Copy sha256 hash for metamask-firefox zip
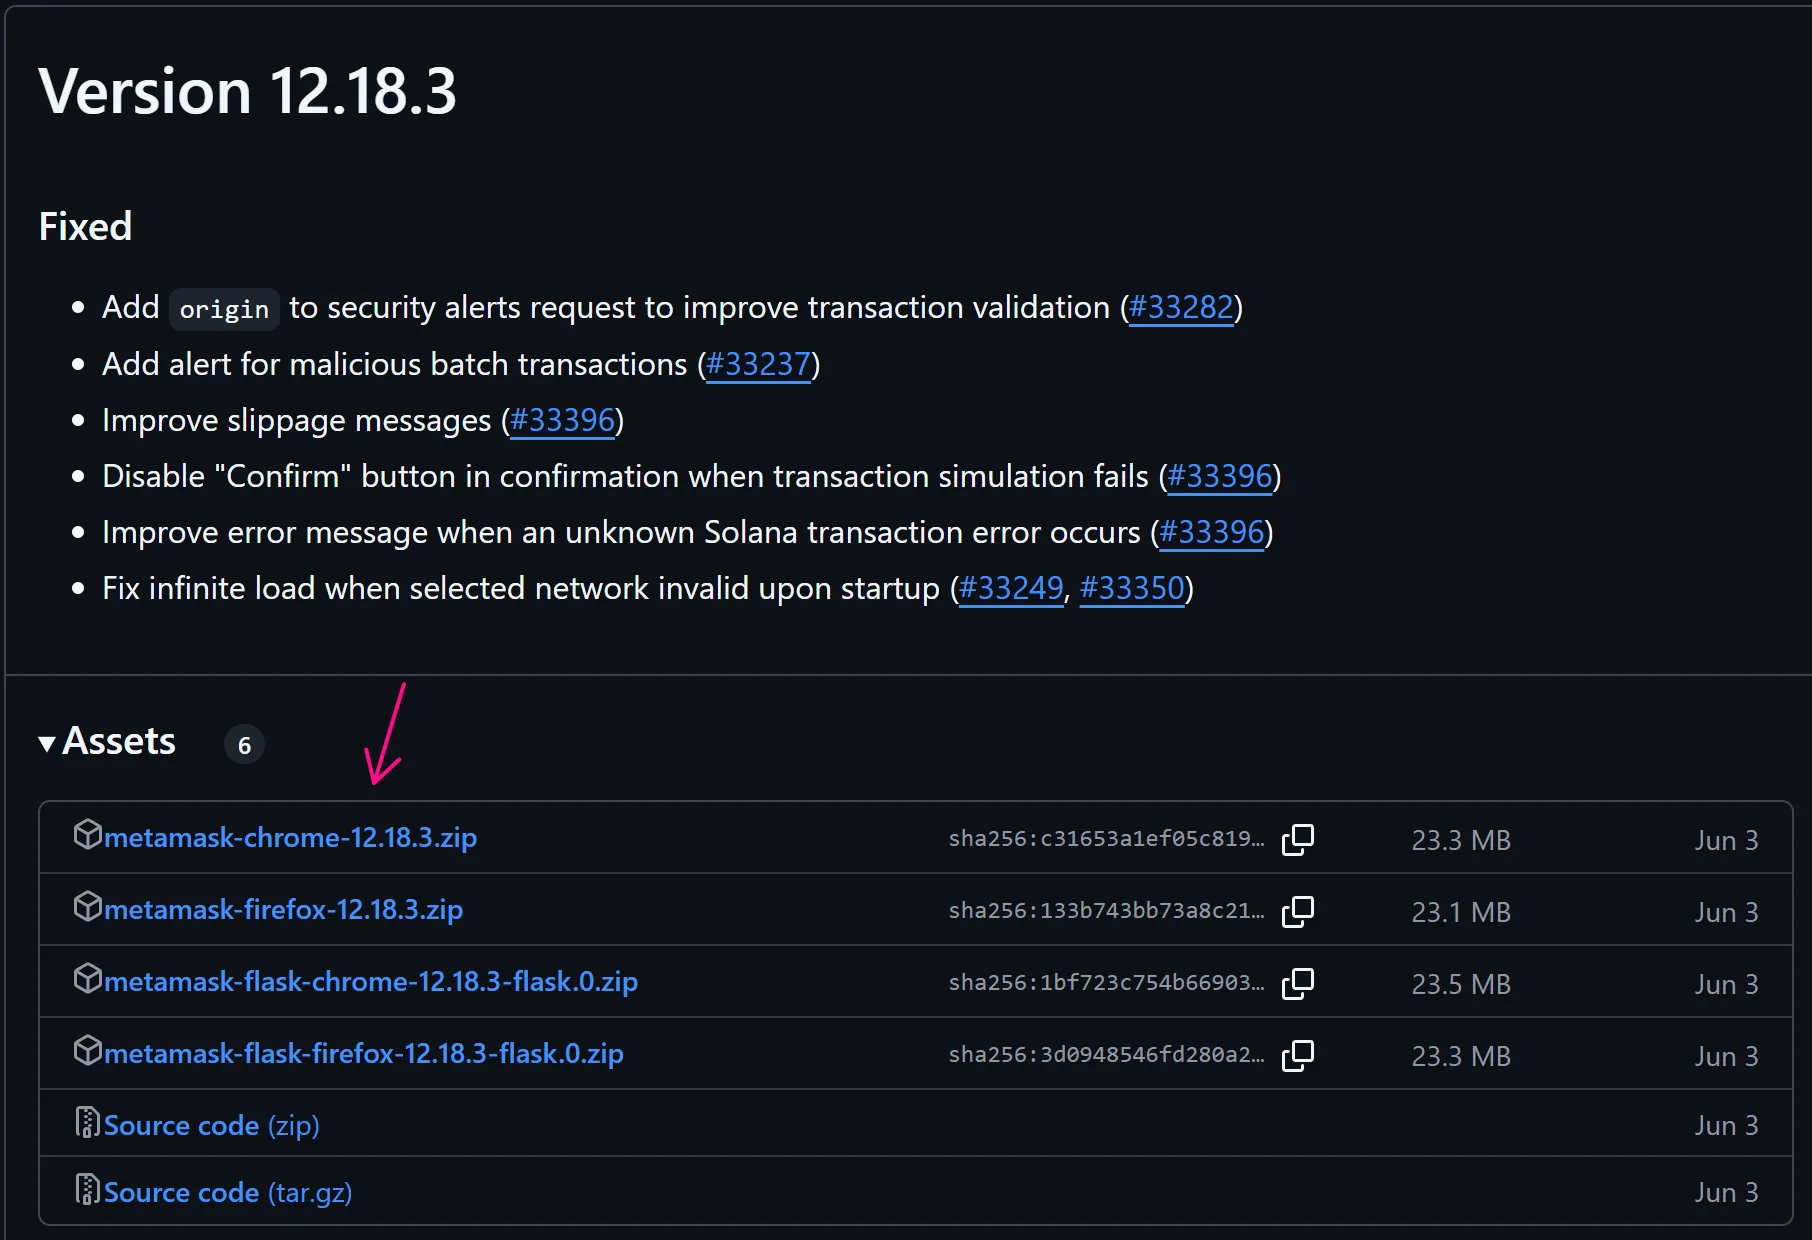The width and height of the screenshot is (1812, 1240). pos(1298,911)
